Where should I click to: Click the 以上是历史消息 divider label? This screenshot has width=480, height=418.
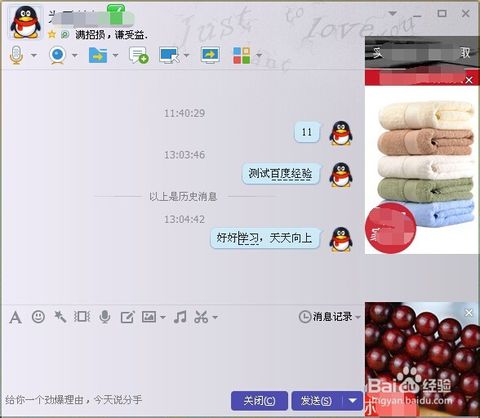click(183, 197)
